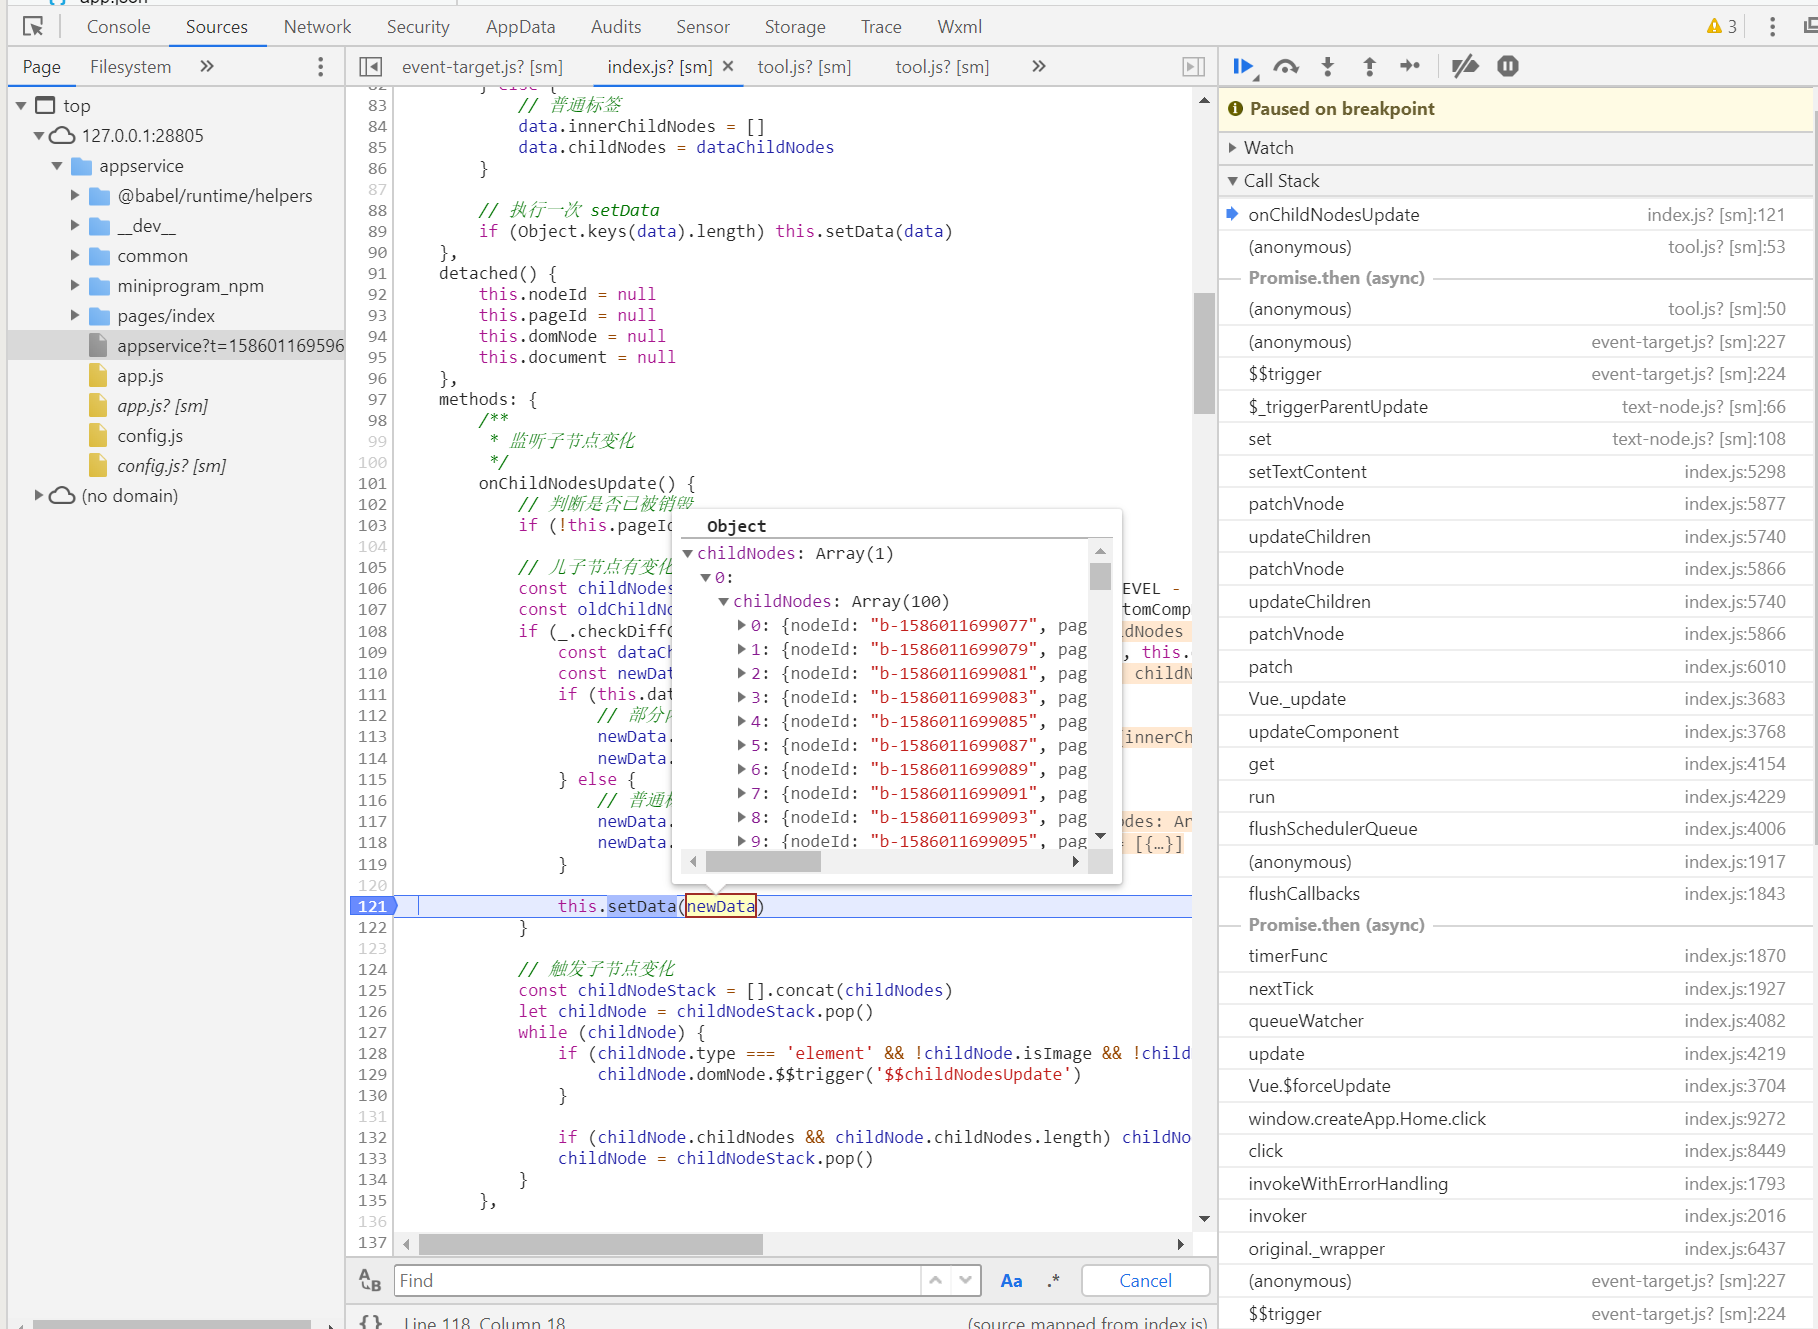
Task: Select the inspect element picker icon
Action: (x=33, y=27)
